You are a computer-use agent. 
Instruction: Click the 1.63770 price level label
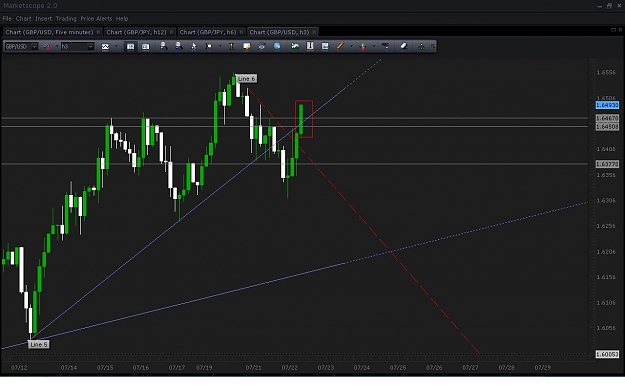point(607,164)
